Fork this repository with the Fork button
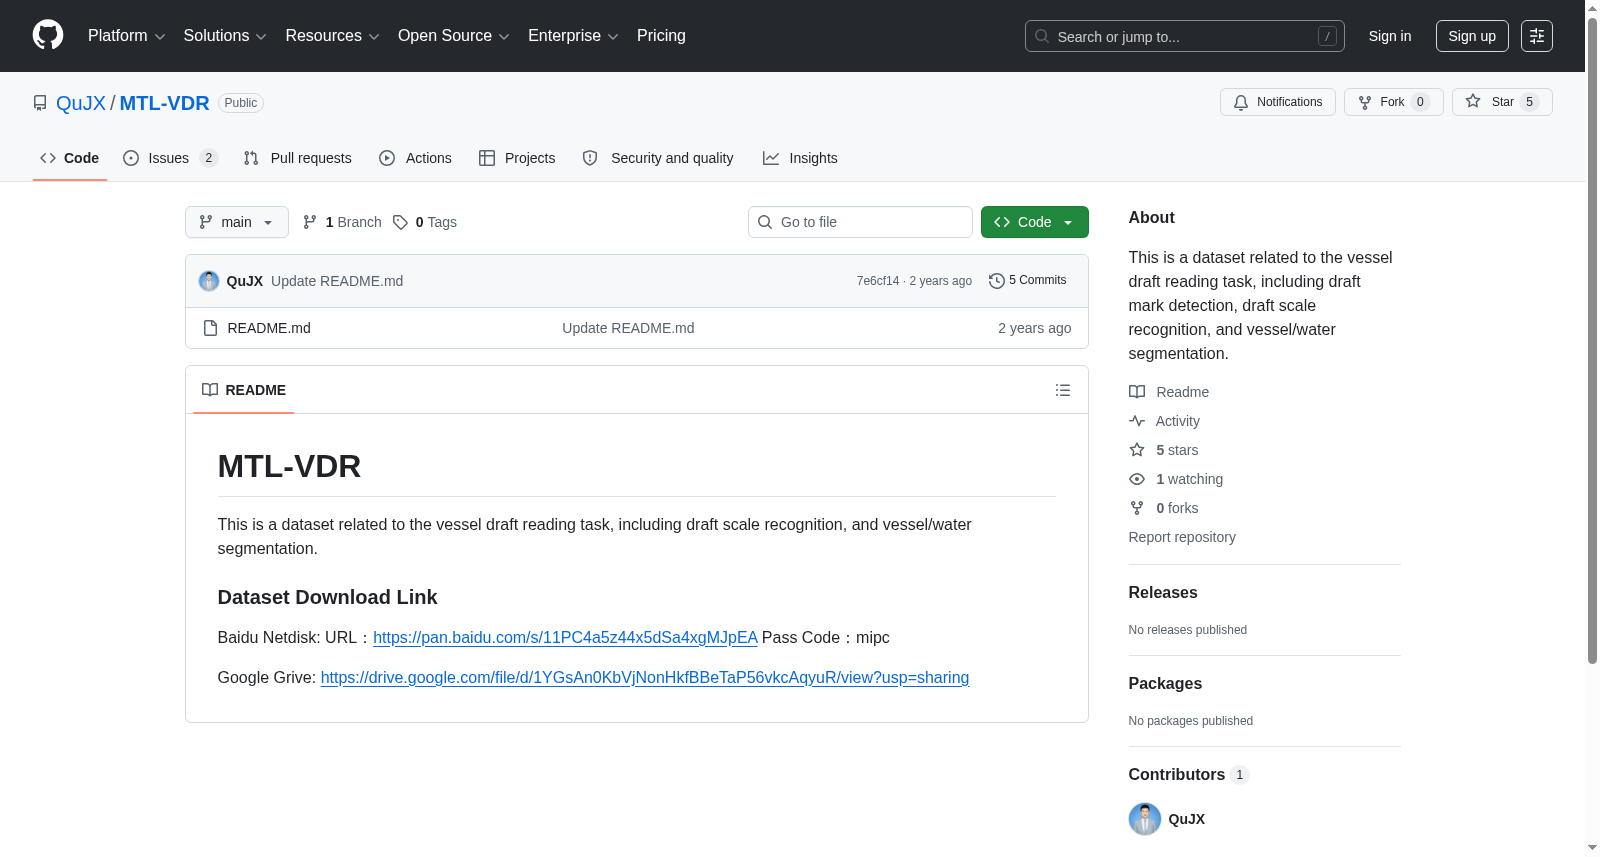 click(x=1394, y=102)
